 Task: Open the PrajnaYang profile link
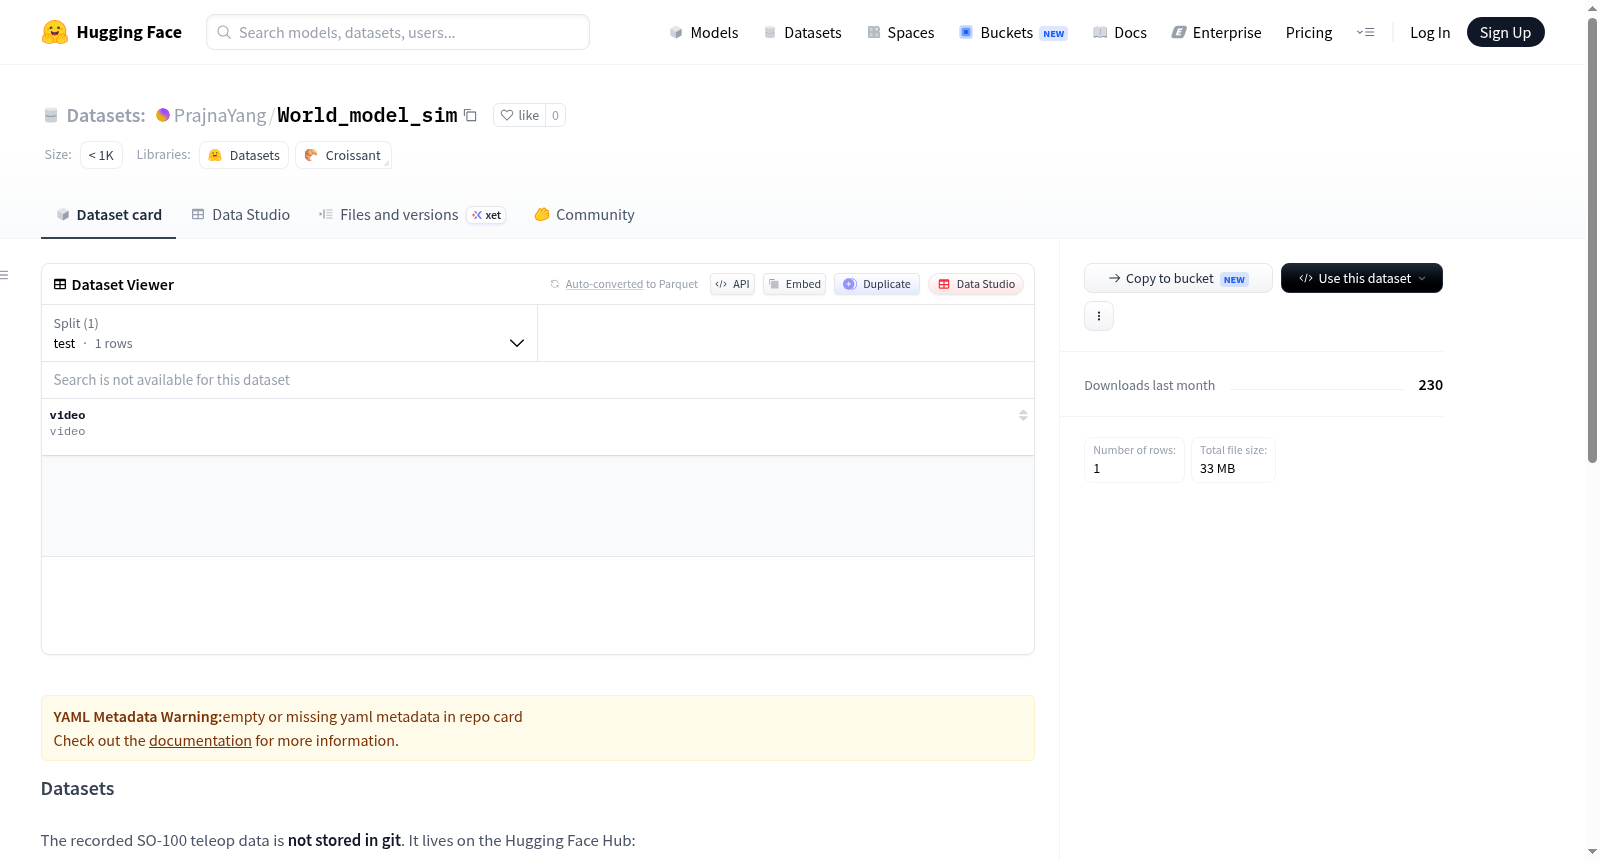click(x=220, y=115)
